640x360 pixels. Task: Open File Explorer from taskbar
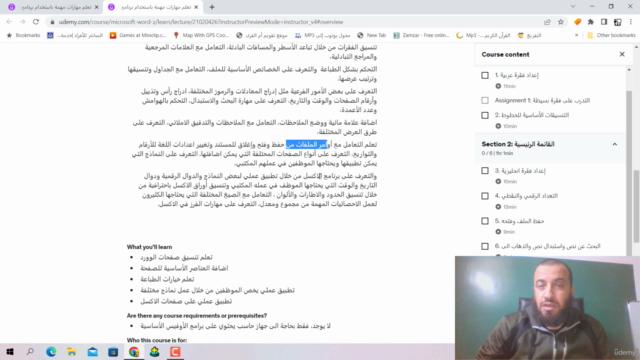tap(72, 351)
